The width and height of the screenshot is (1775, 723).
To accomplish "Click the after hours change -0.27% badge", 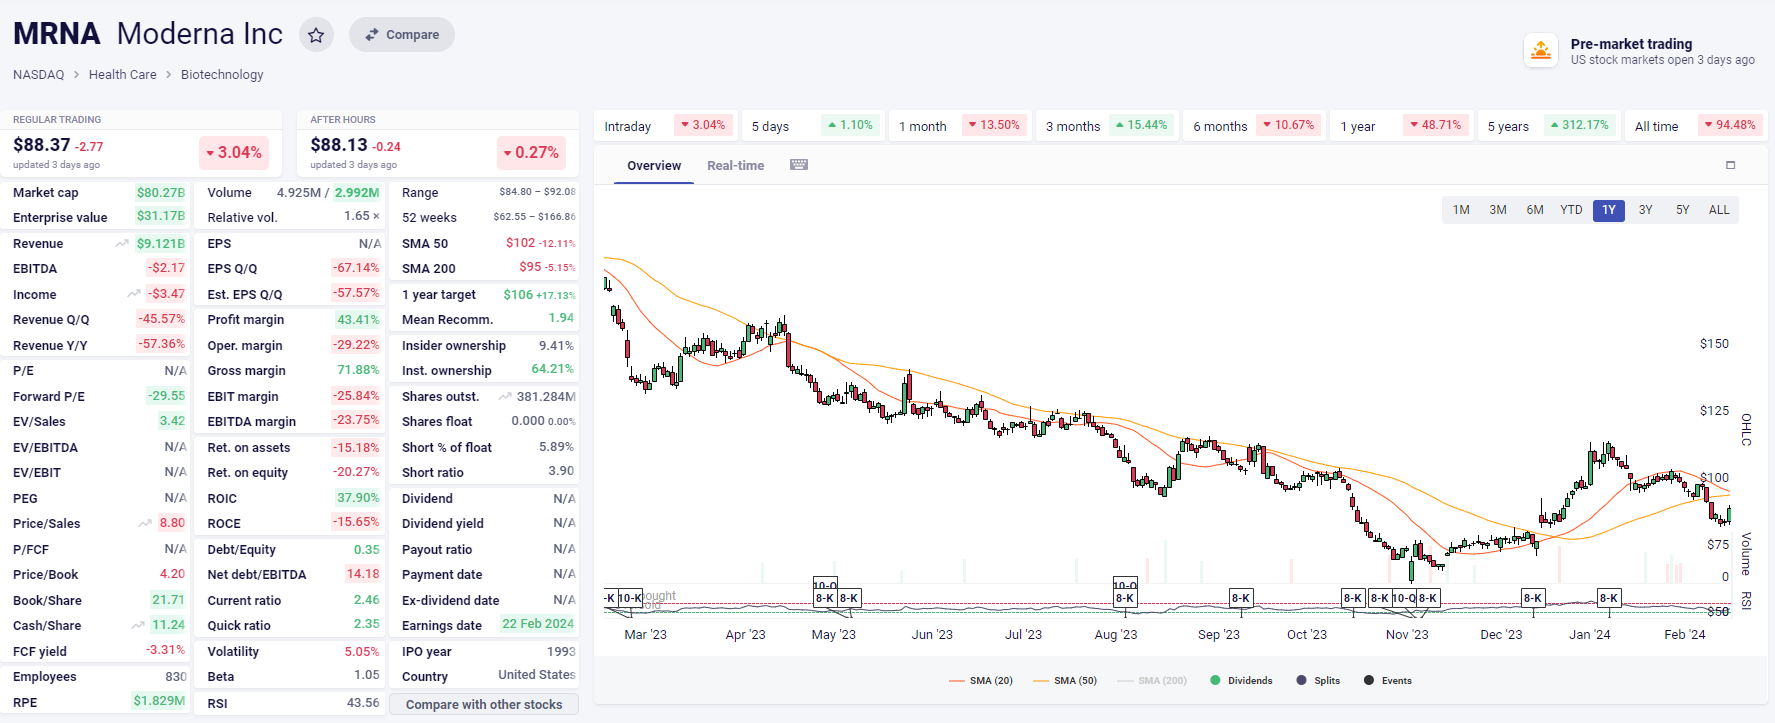I will 531,153.
